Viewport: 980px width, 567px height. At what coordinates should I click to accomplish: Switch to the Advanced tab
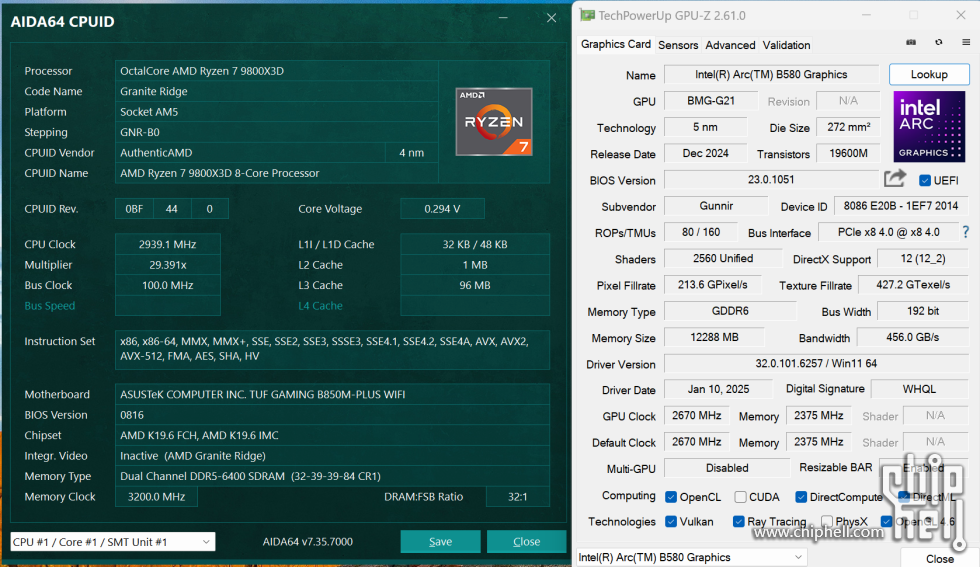pyautogui.click(x=730, y=45)
